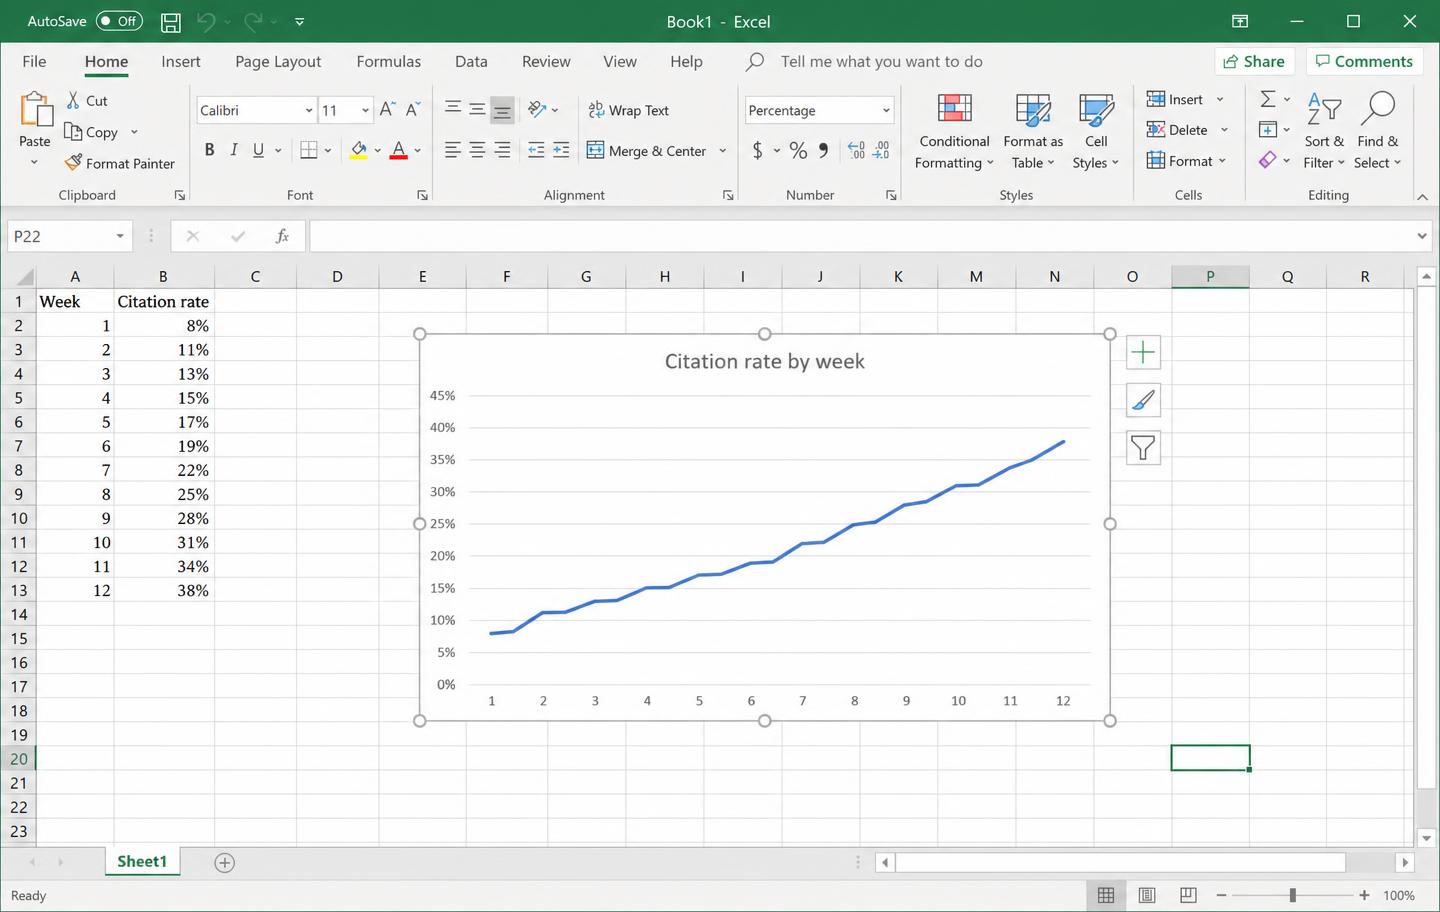The image size is (1440, 912).
Task: Apply Comma Style format
Action: point(823,150)
